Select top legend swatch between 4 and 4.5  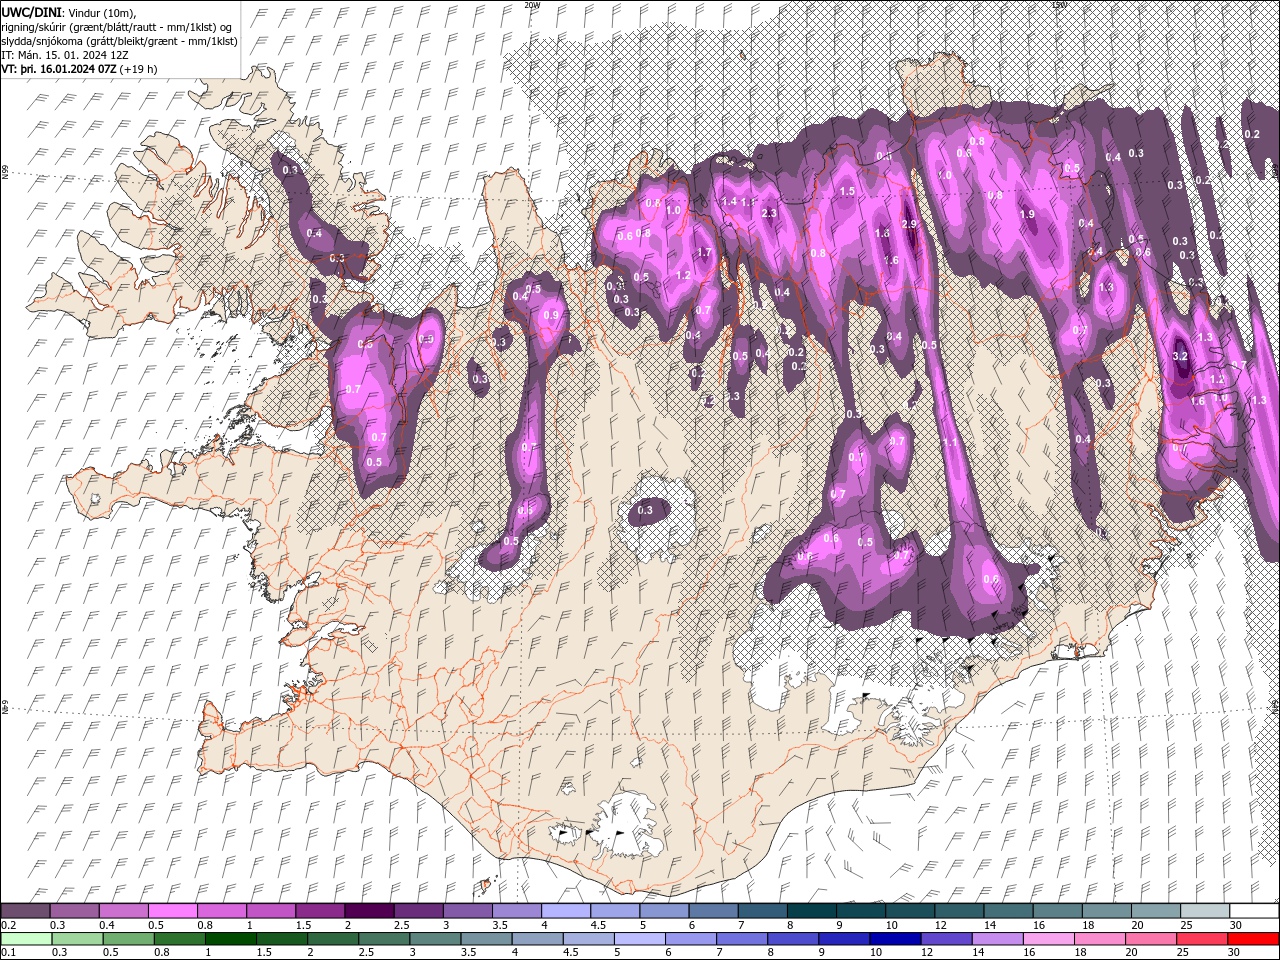point(567,911)
